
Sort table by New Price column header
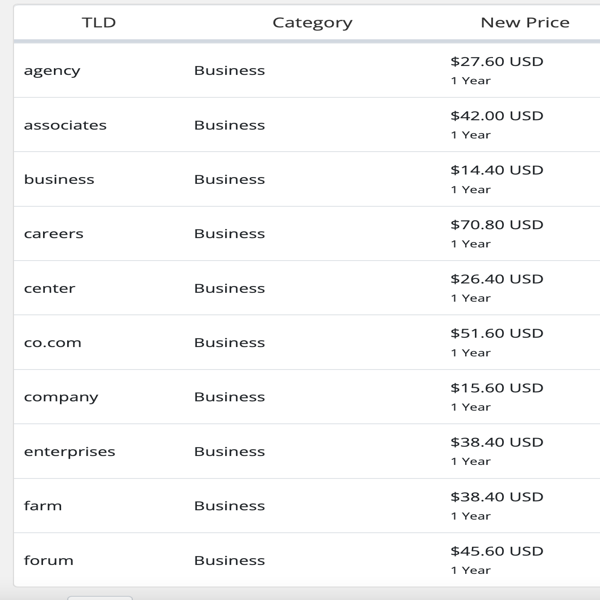point(525,23)
